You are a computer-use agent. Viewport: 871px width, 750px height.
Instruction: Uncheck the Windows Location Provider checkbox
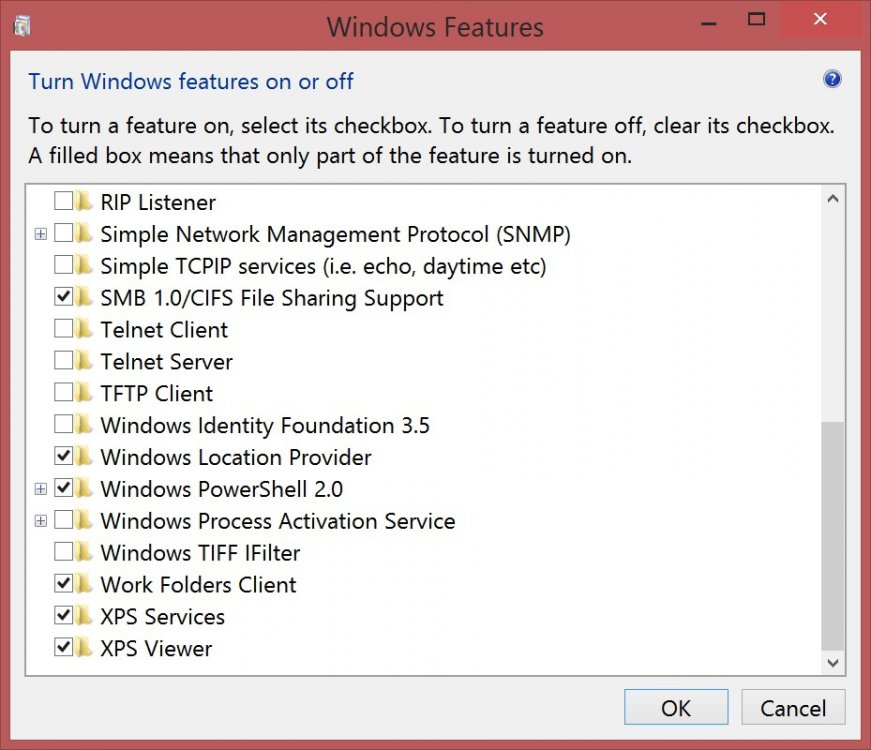(x=63, y=456)
